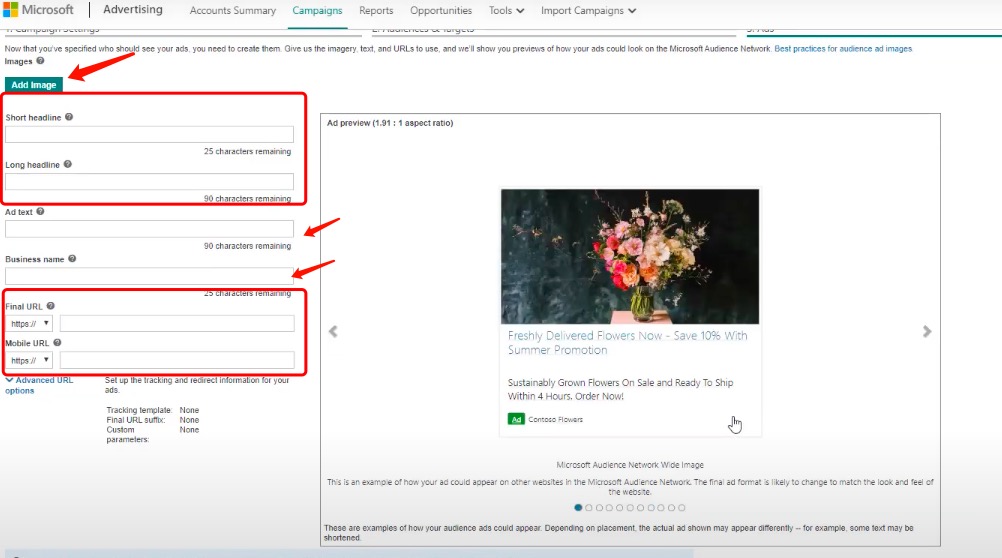The width and height of the screenshot is (1002, 558).
Task: Select the seventh preview pagination dot
Action: click(x=640, y=508)
